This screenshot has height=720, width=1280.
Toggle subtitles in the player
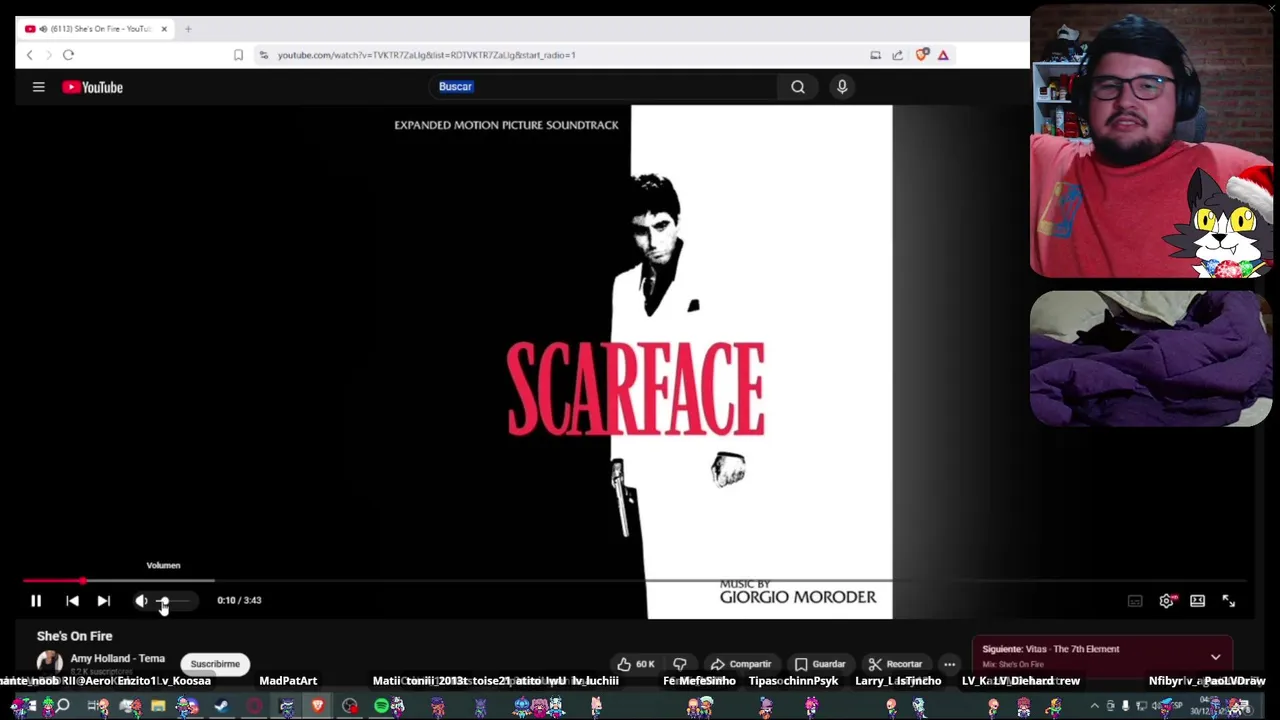pos(1135,601)
